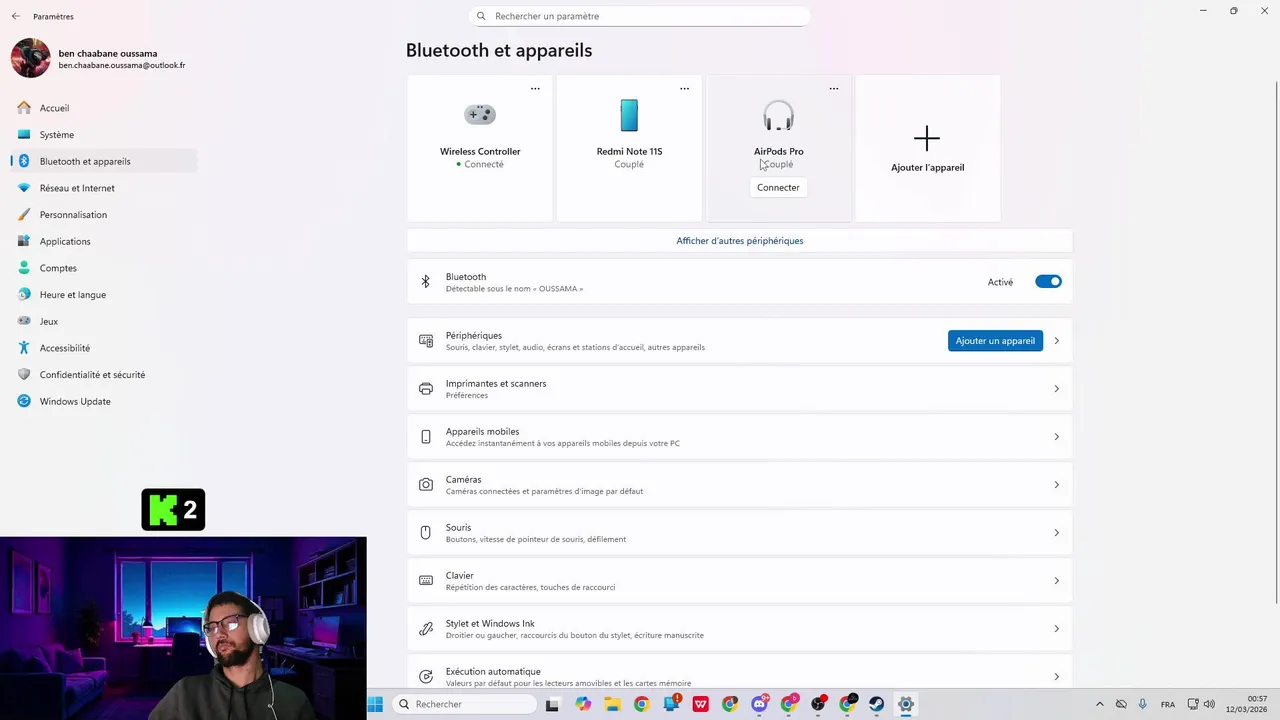This screenshot has width=1280, height=720.
Task: Open Exécution automatique row
Action: [739, 671]
